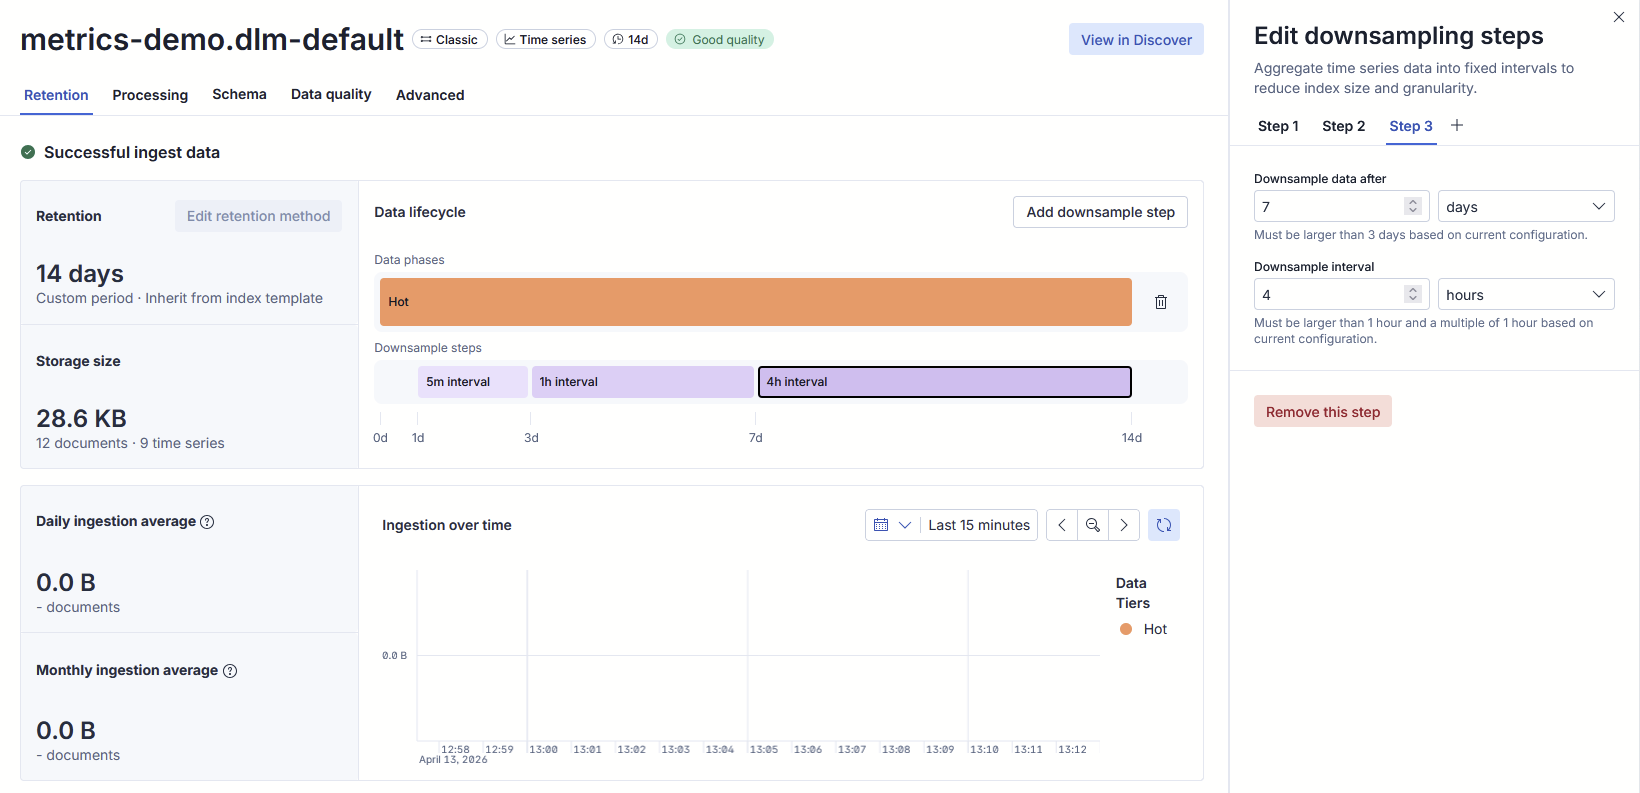Open the Data quality tab
Image resolution: width=1640 pixels, height=793 pixels.
[331, 94]
